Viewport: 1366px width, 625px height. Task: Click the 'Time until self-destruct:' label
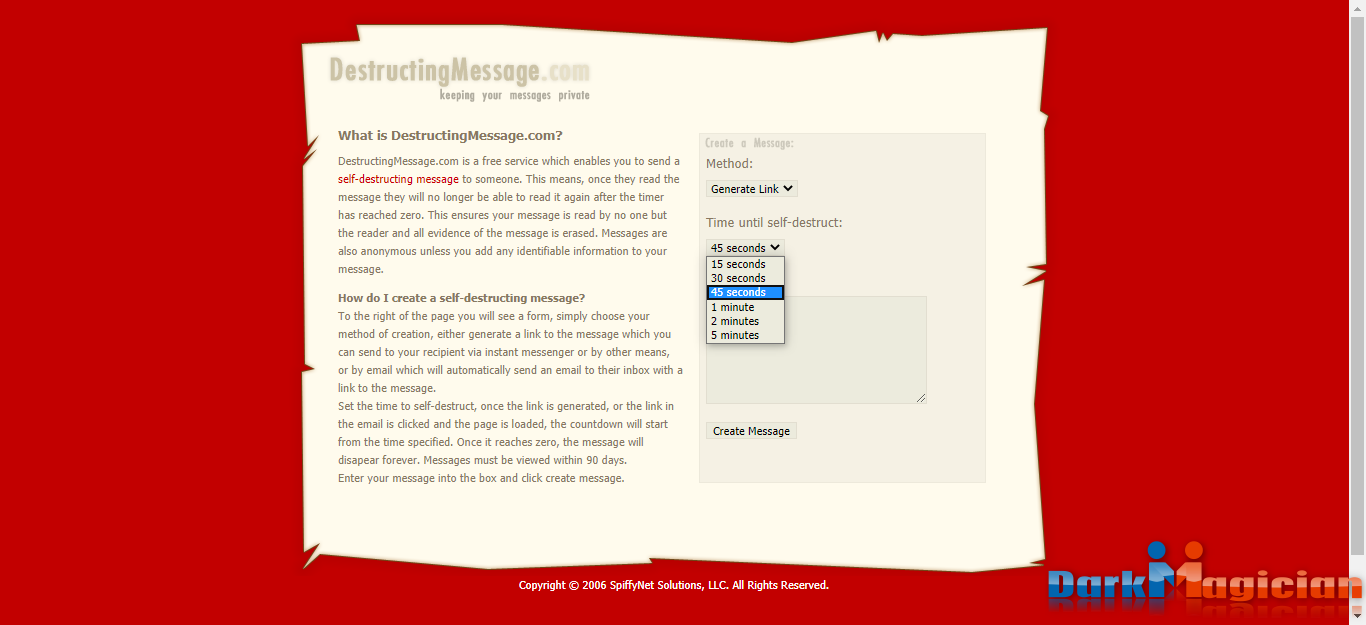(x=774, y=222)
